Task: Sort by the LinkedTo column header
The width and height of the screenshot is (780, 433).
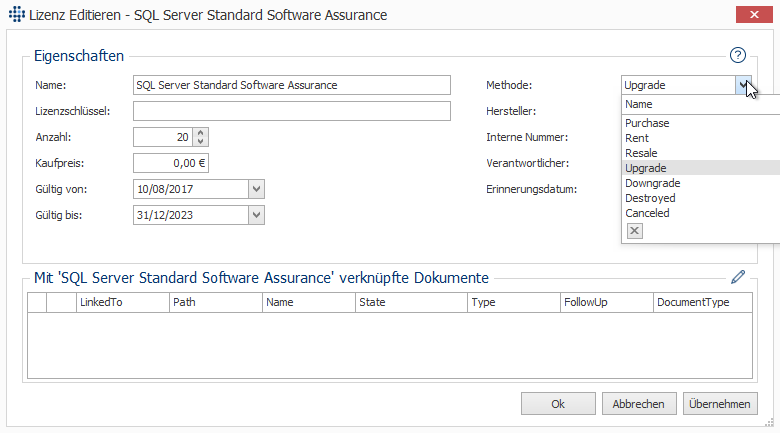Action: [123, 302]
